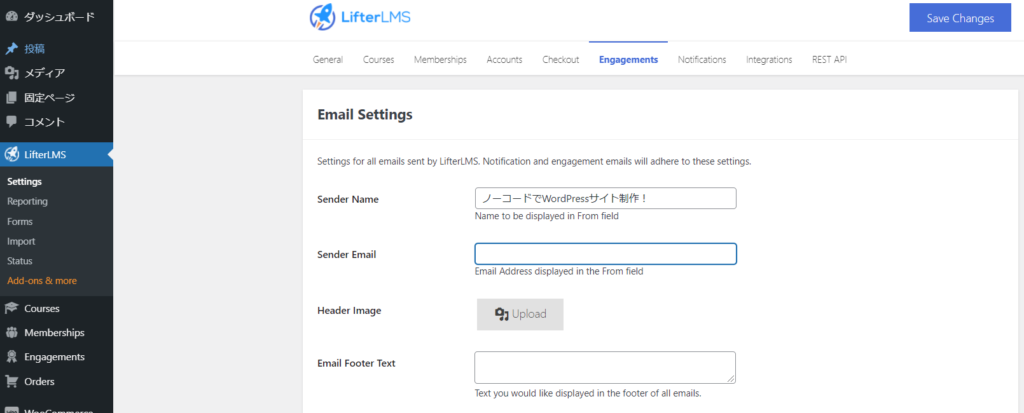Click the cart icon beside Orders

click(11, 381)
